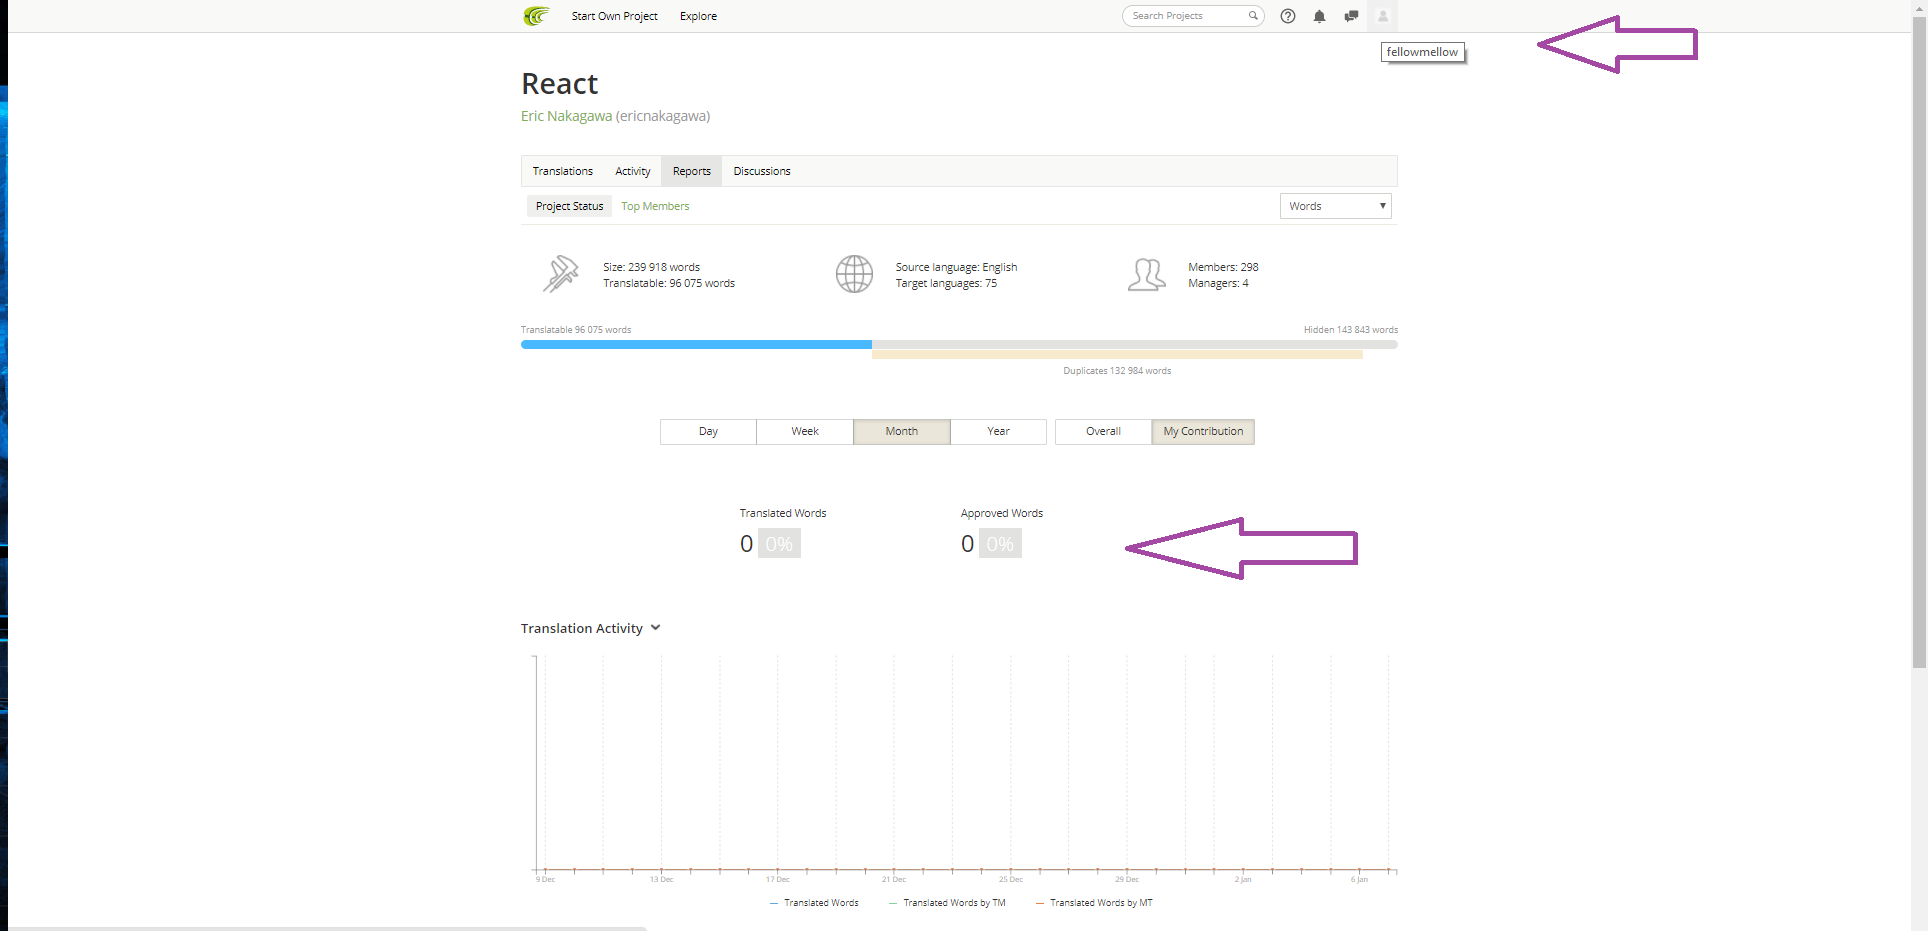Click the React project title
Screen dimensions: 1928x931
tap(560, 84)
